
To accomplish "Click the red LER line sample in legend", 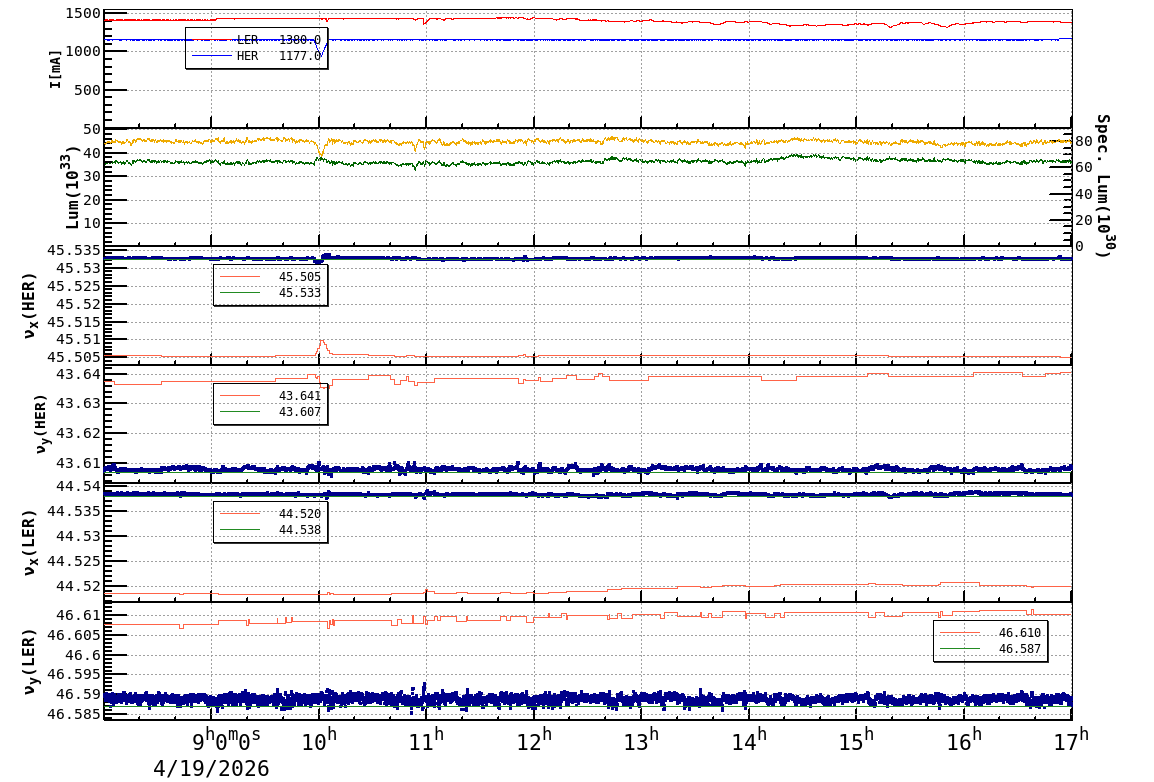I will [212, 40].
